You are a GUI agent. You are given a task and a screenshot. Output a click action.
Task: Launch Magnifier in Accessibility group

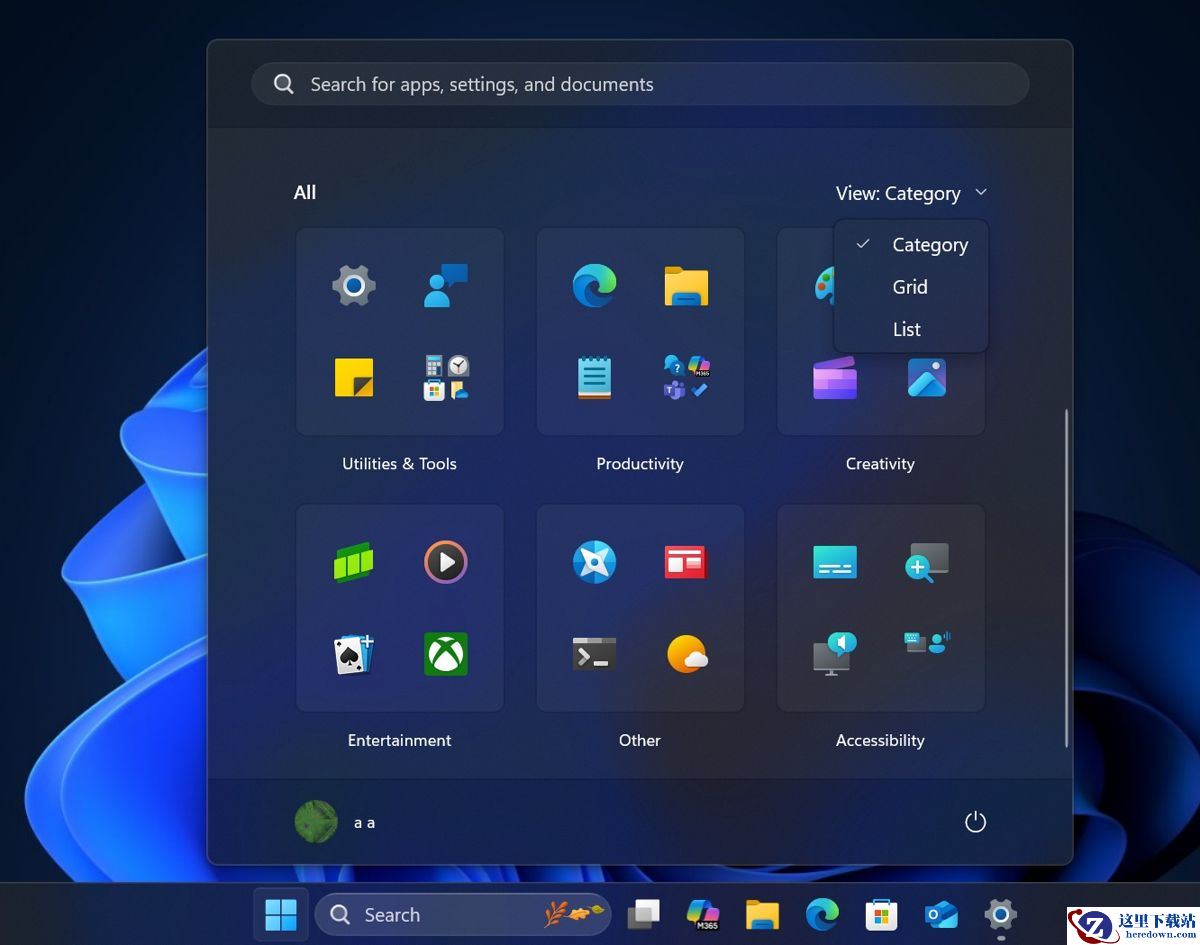pos(927,562)
